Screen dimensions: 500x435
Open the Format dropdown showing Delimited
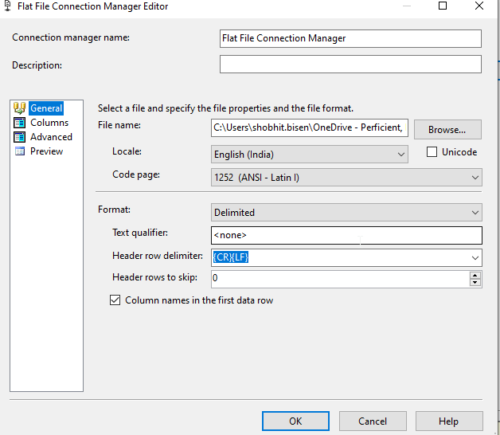(346, 212)
